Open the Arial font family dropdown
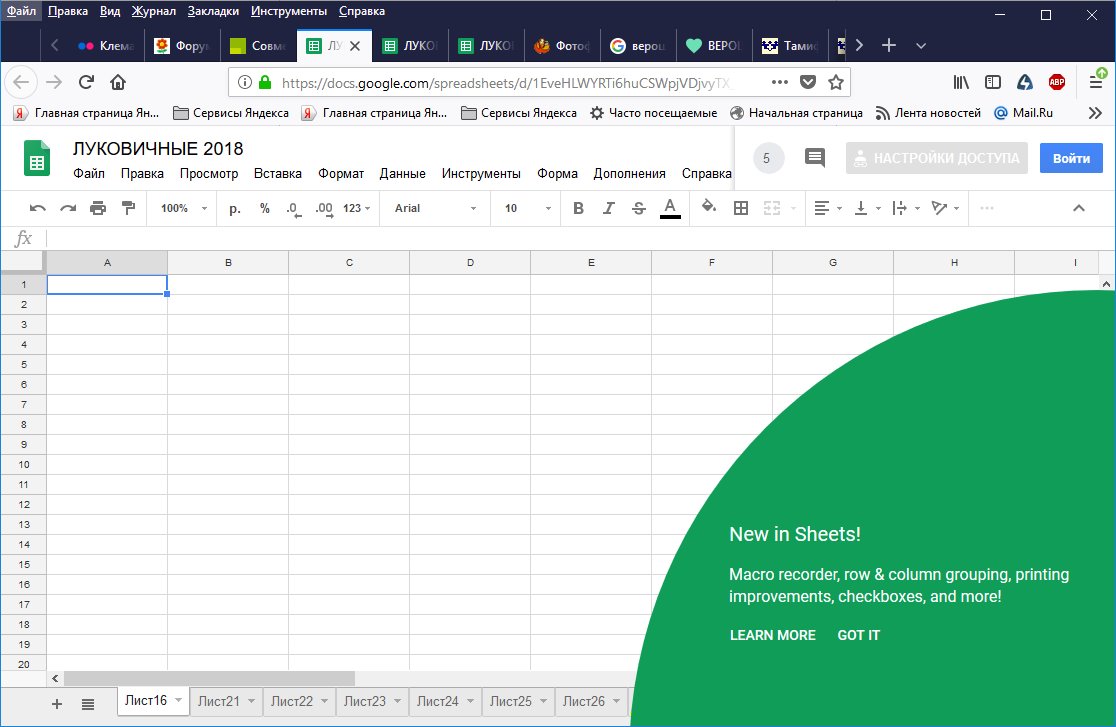The height and width of the screenshot is (727, 1116). [x=435, y=208]
